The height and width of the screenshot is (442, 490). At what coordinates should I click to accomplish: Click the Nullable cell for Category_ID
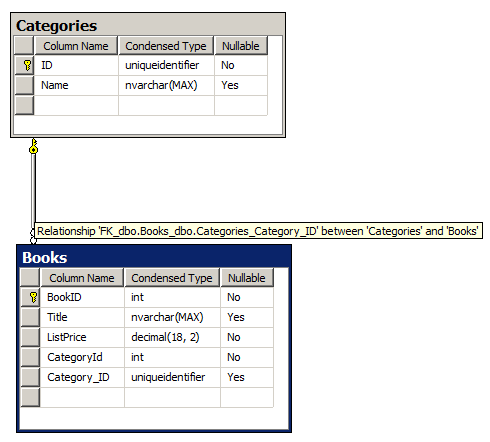247,377
